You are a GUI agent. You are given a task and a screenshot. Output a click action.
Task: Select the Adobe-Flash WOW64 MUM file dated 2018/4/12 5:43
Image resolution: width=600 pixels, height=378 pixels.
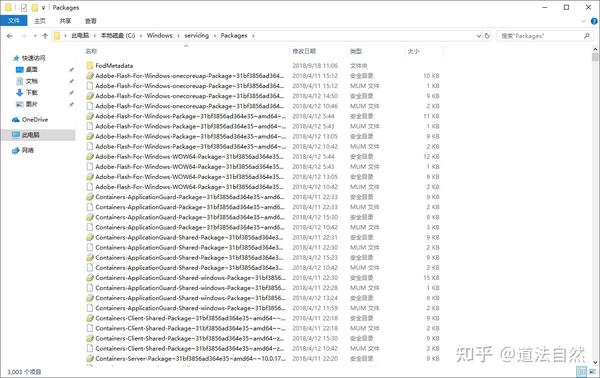coord(189,167)
